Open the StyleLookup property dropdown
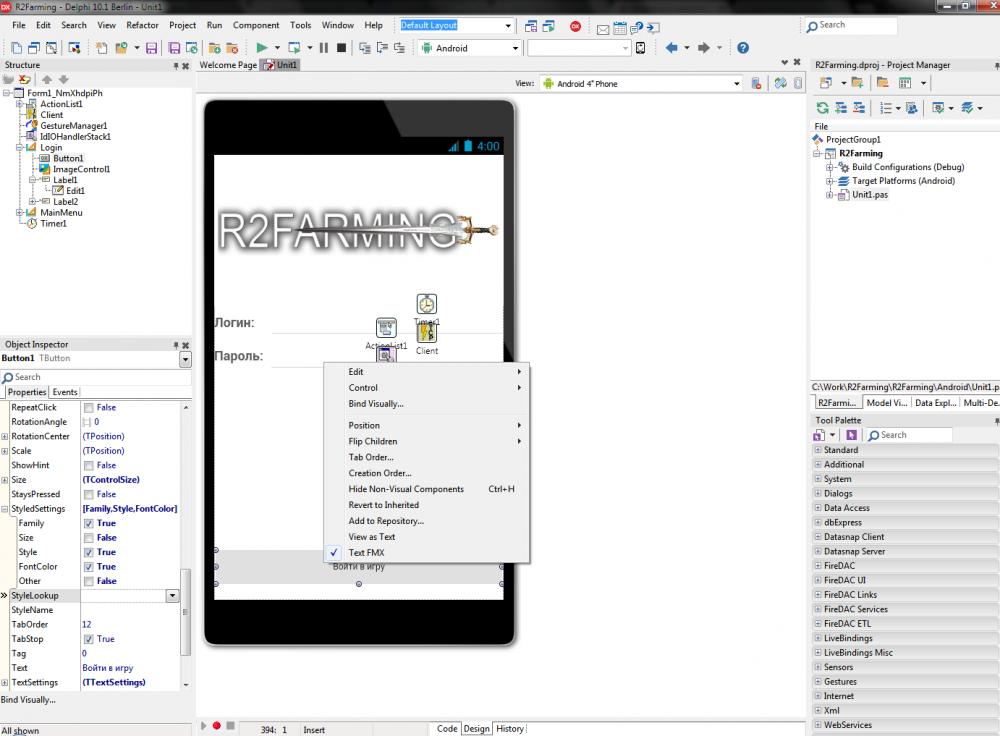 tap(172, 596)
